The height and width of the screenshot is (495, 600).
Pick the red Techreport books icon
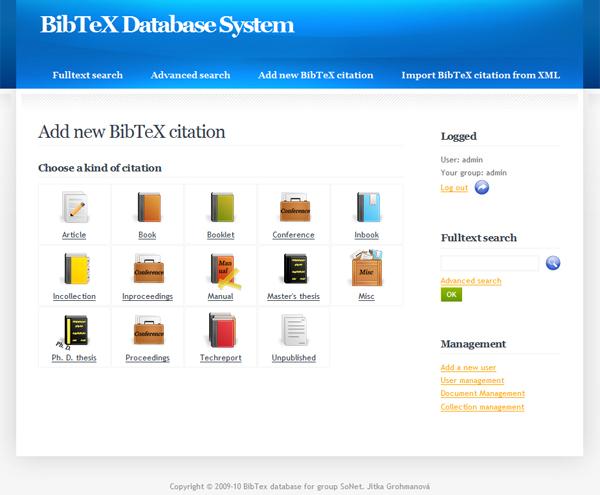(222, 330)
